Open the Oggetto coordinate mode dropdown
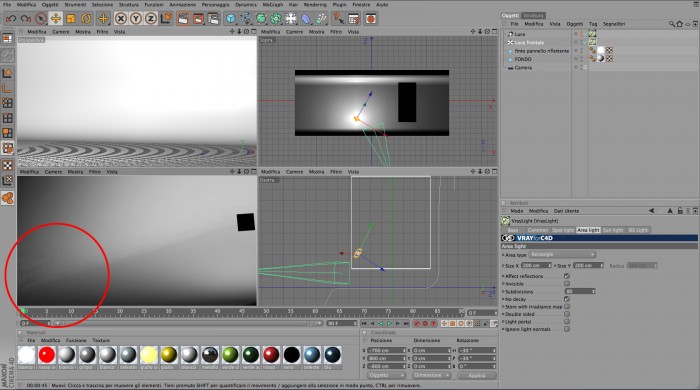The height and width of the screenshot is (390, 700). (386, 375)
